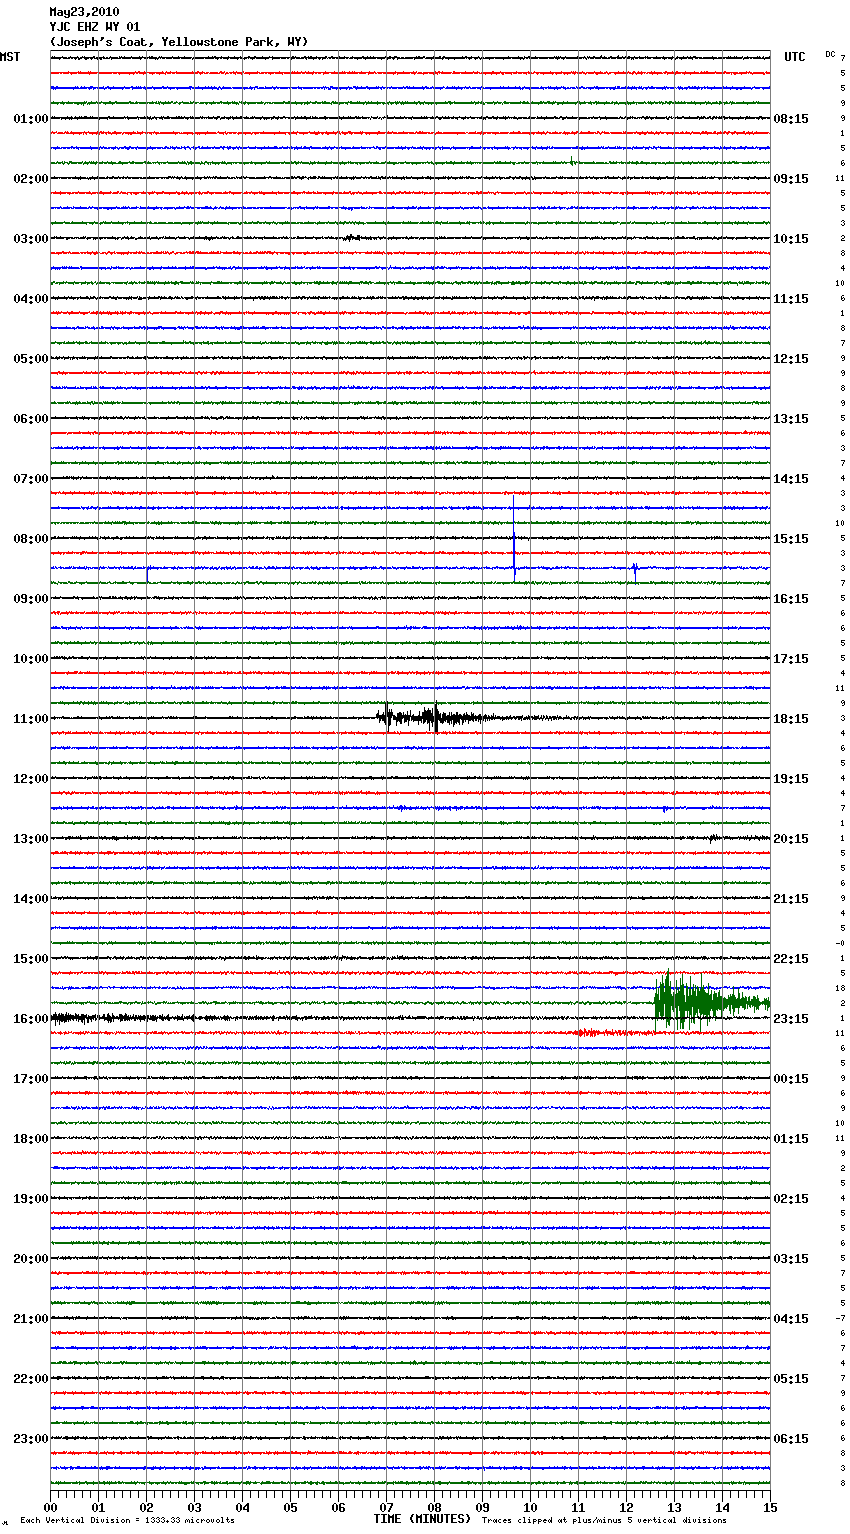This screenshot has height=1534, width=850.
Task: Select the 16:00 MST time label
Action: (x=30, y=1019)
